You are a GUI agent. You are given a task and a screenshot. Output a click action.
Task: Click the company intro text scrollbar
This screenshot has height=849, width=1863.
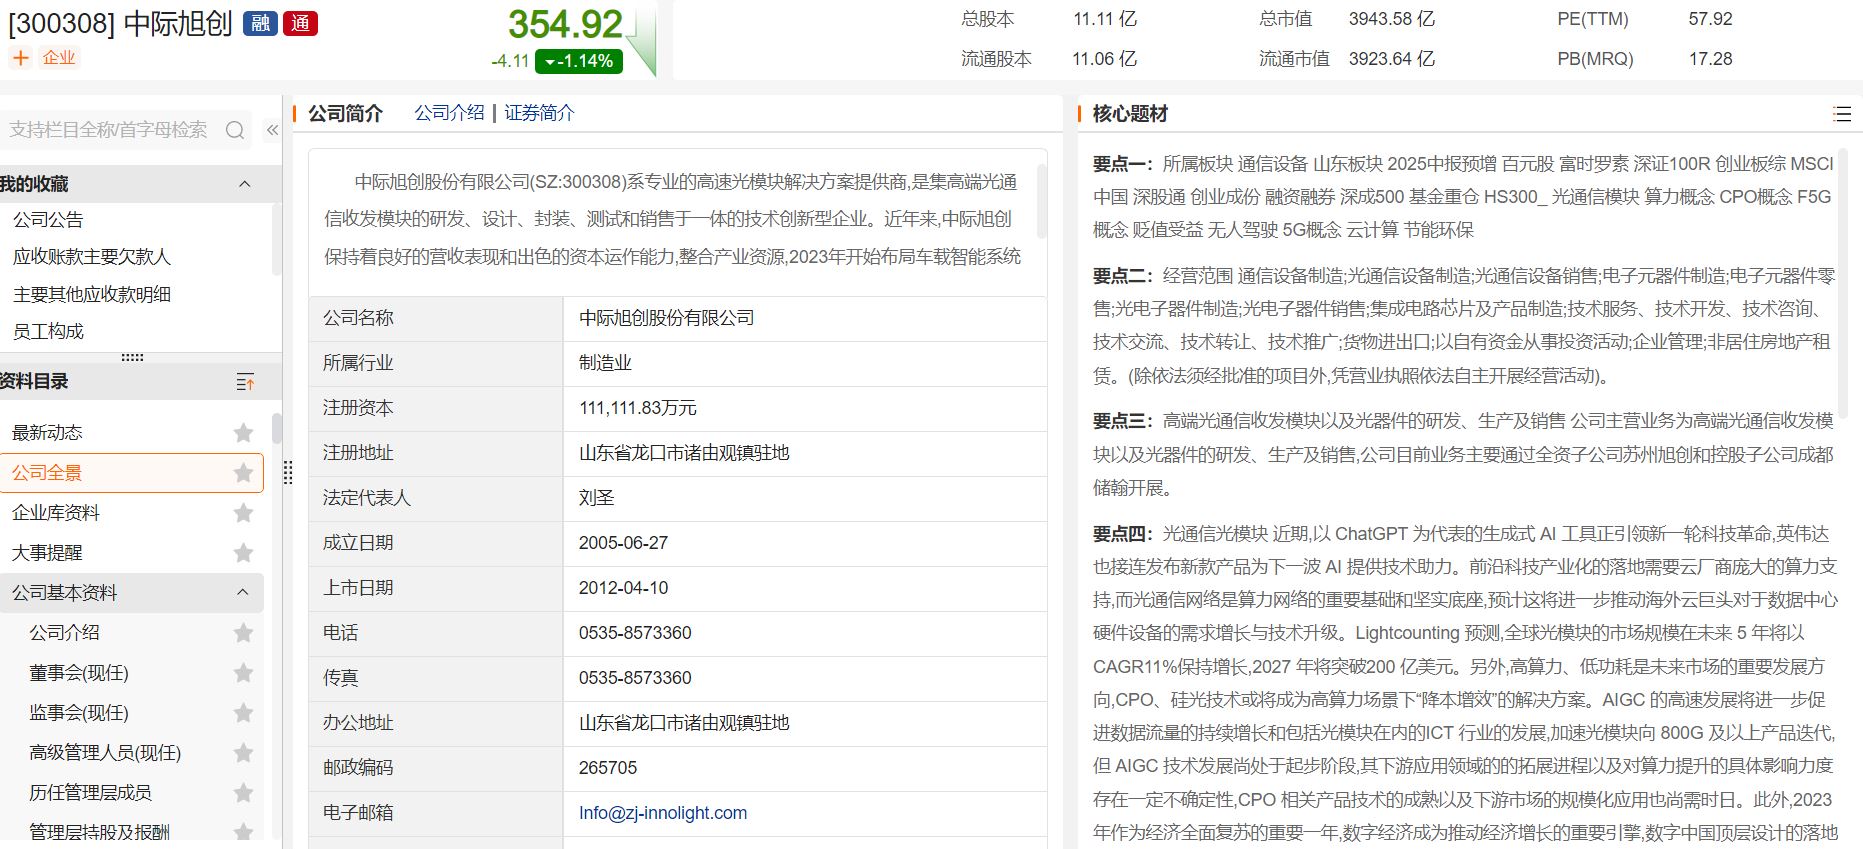(1041, 202)
